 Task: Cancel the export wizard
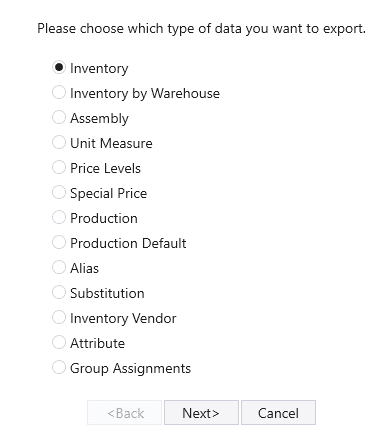(x=278, y=413)
